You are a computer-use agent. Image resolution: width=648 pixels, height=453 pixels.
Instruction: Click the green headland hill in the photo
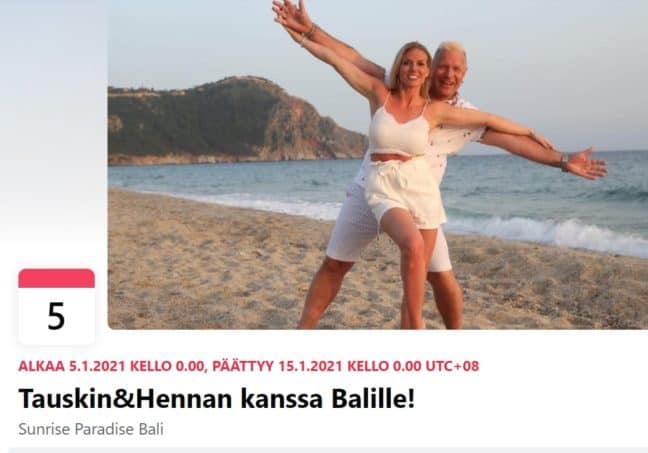[231, 118]
